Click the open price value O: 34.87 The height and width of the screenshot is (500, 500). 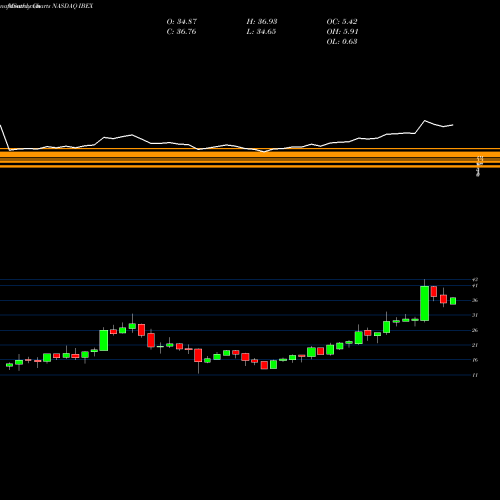tap(182, 22)
